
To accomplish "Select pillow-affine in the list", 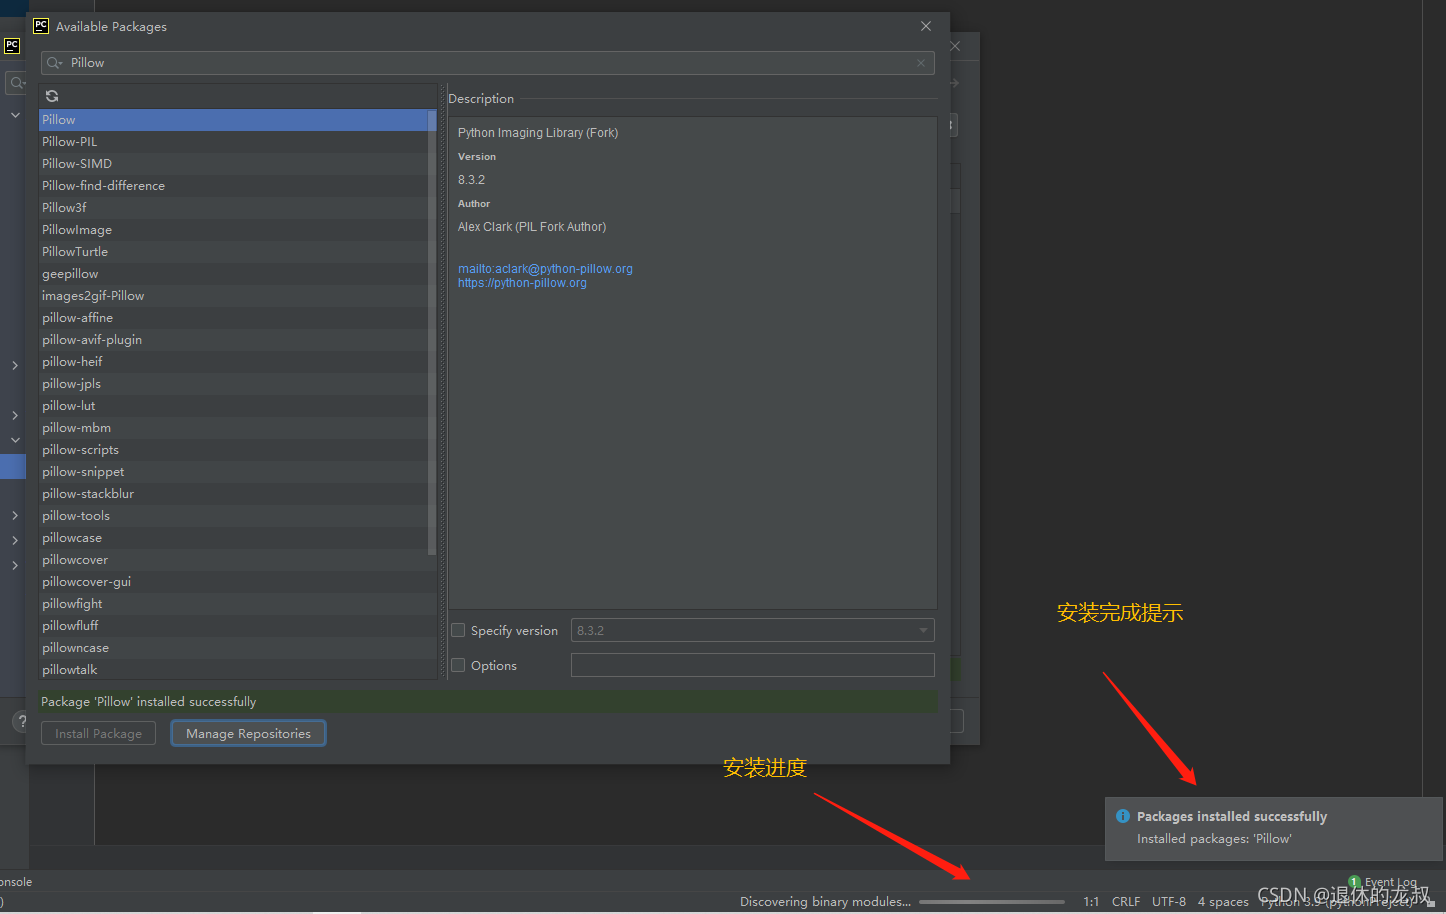I will (233, 318).
